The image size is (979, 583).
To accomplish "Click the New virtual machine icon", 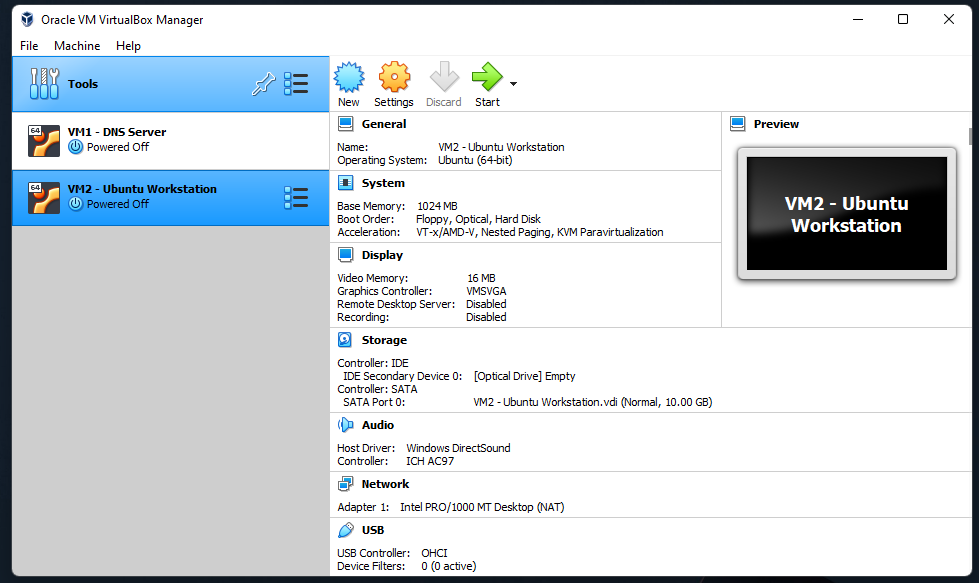I will pyautogui.click(x=348, y=78).
